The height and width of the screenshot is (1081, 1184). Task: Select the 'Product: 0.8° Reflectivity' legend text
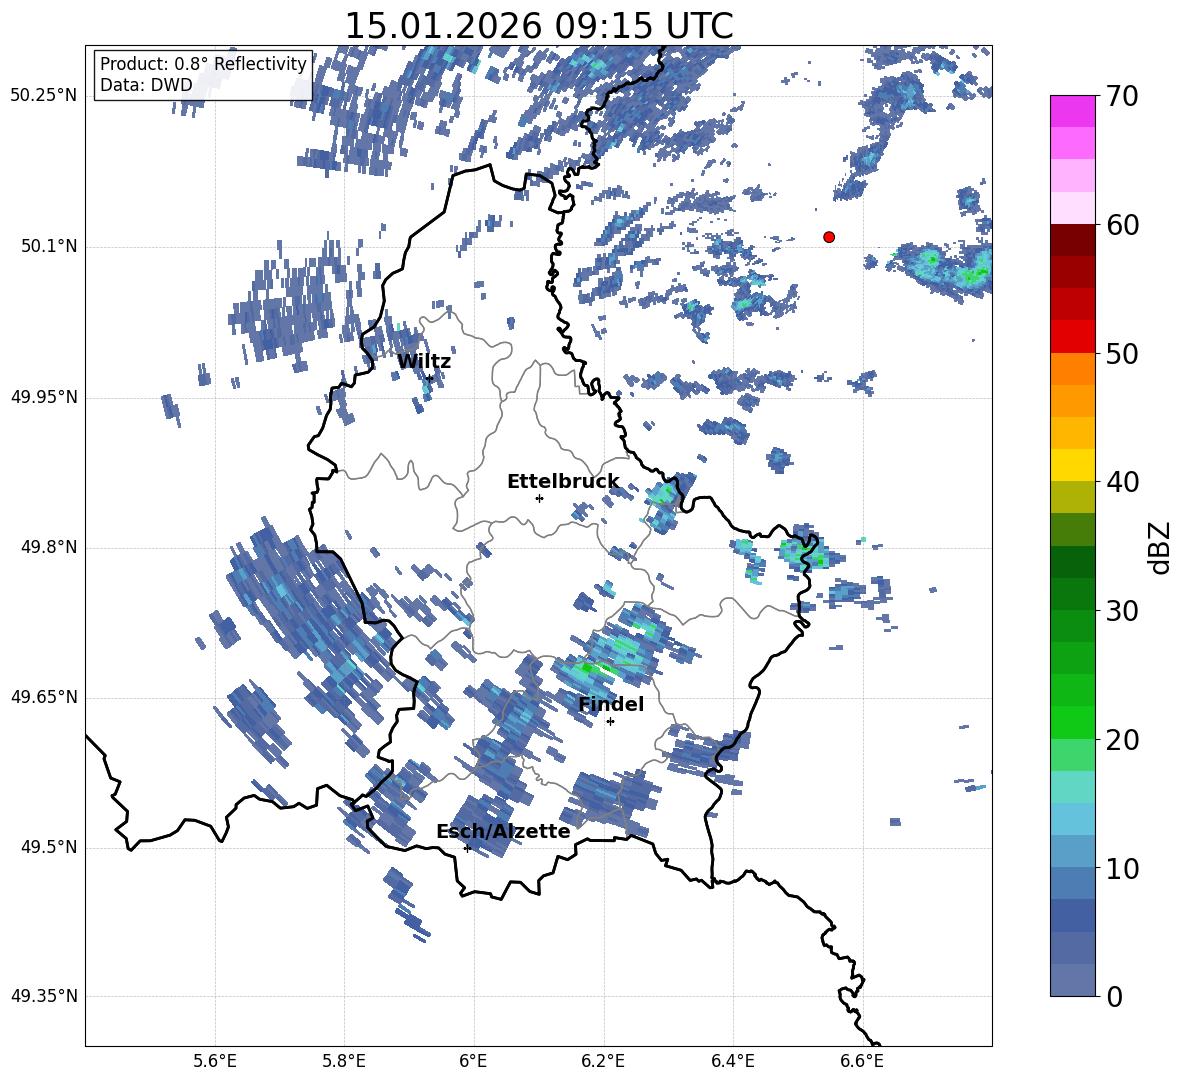point(203,64)
